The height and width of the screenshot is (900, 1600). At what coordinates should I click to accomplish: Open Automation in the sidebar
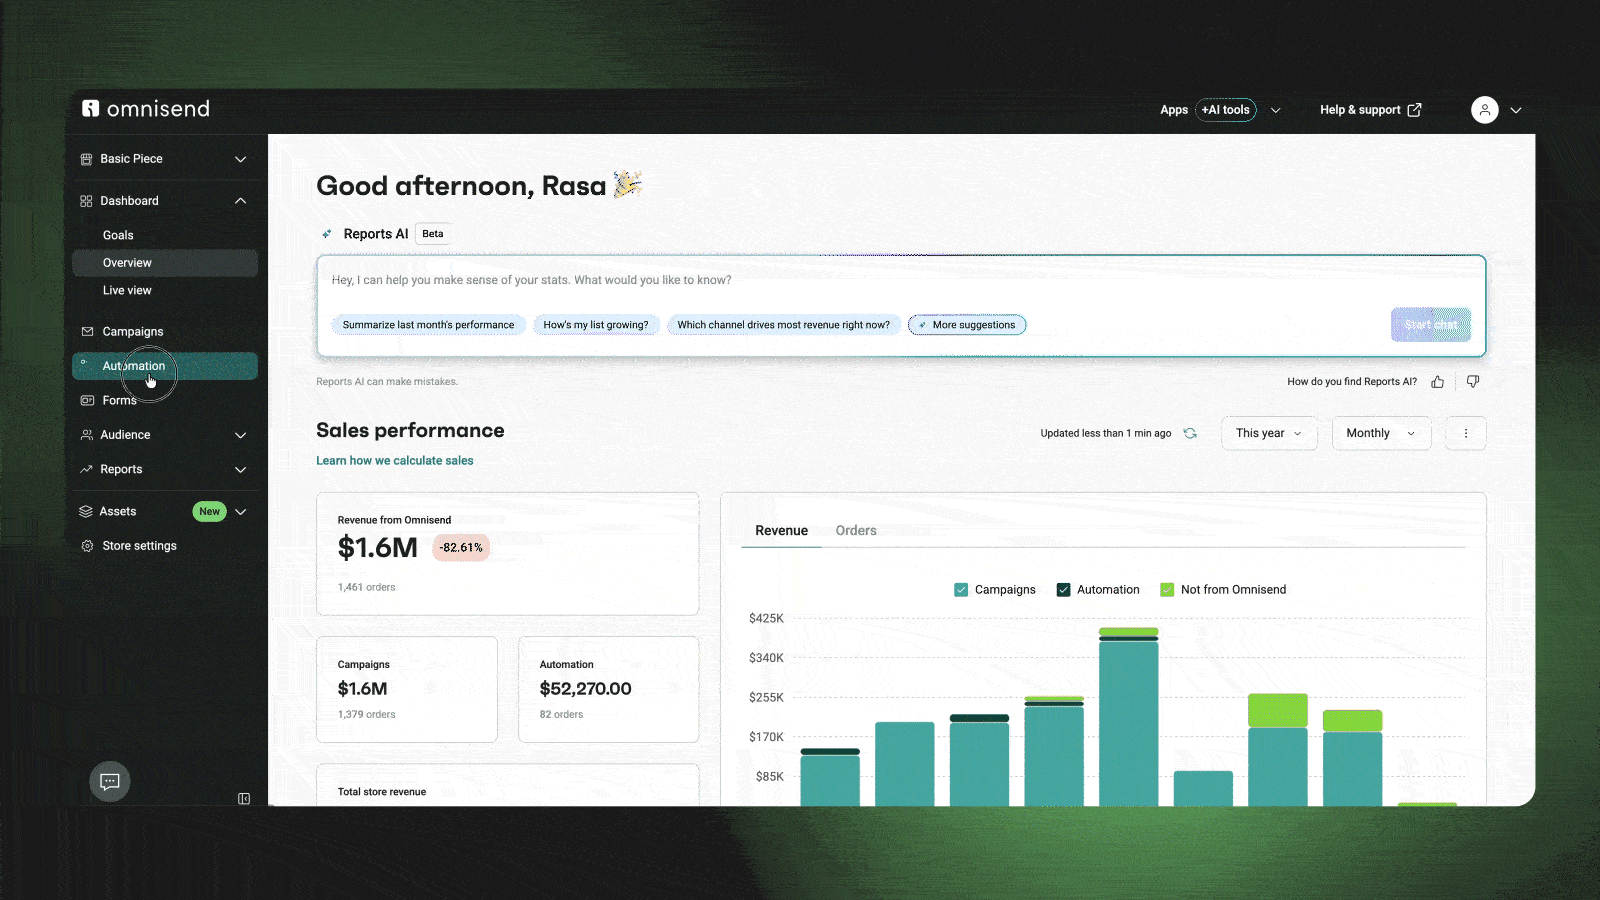point(165,366)
